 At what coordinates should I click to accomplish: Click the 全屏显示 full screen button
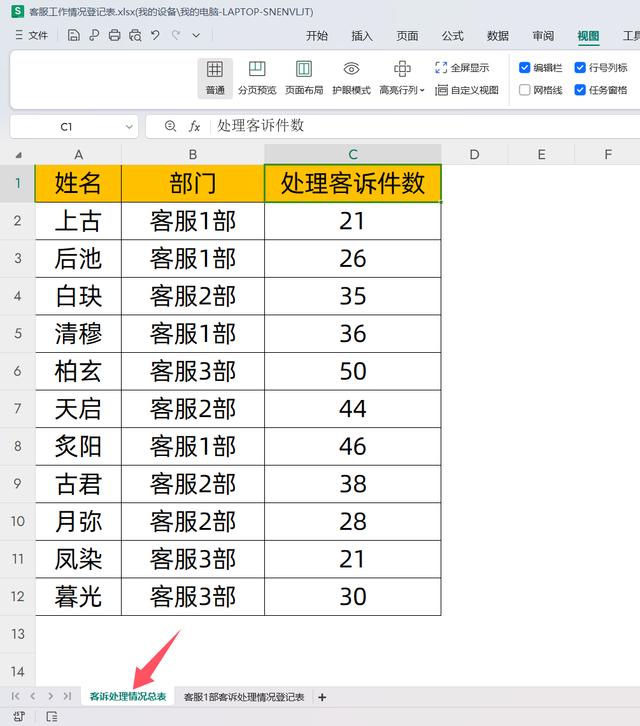[462, 68]
